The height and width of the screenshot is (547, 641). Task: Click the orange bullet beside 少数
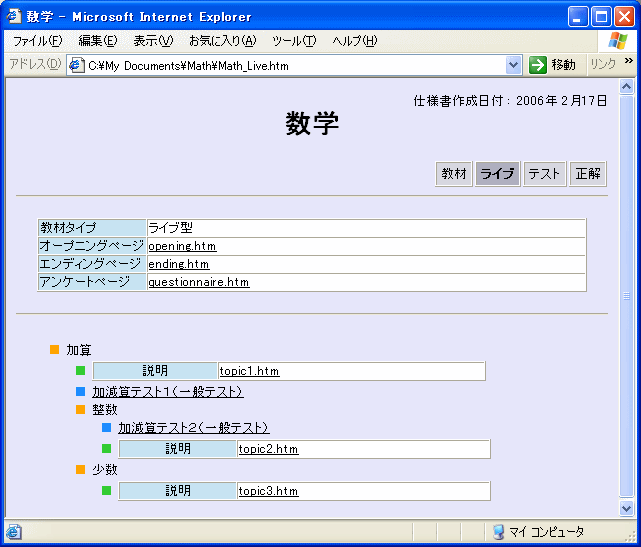(81, 469)
